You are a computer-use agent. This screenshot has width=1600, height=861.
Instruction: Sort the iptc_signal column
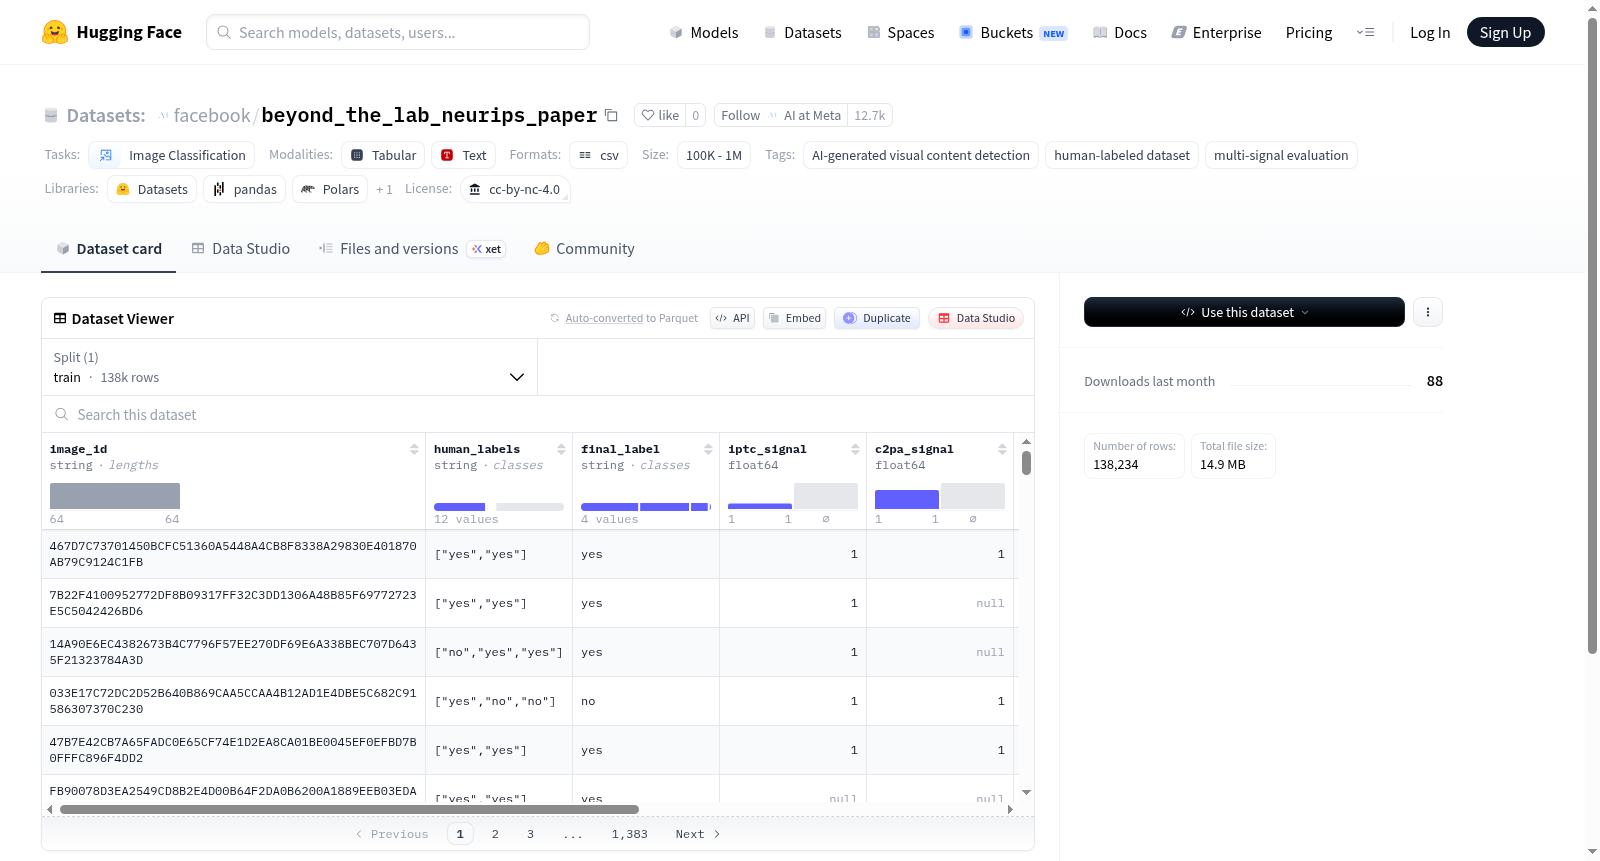click(855, 449)
